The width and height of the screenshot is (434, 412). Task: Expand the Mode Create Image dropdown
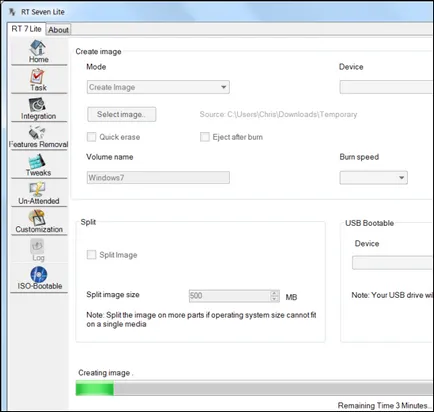(158, 87)
